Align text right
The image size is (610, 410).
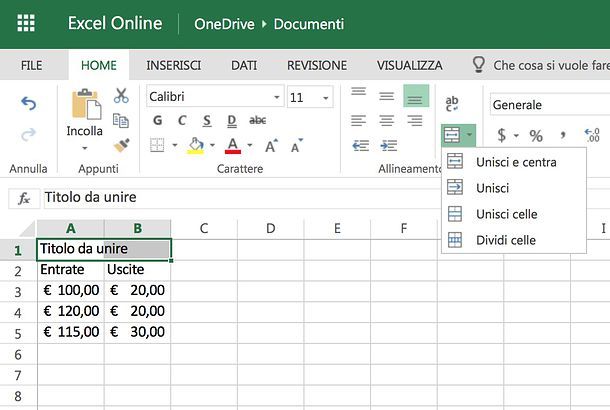(x=415, y=121)
